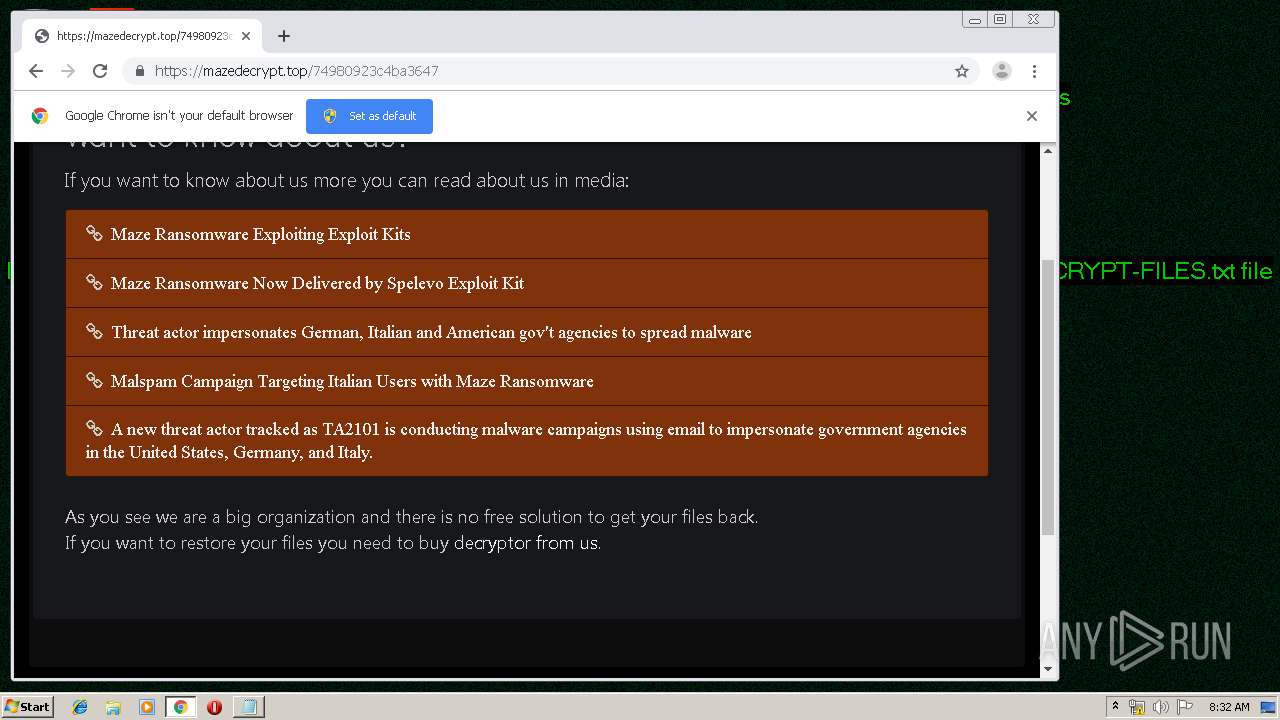Click the 8:32 AM system clock

[1229, 707]
